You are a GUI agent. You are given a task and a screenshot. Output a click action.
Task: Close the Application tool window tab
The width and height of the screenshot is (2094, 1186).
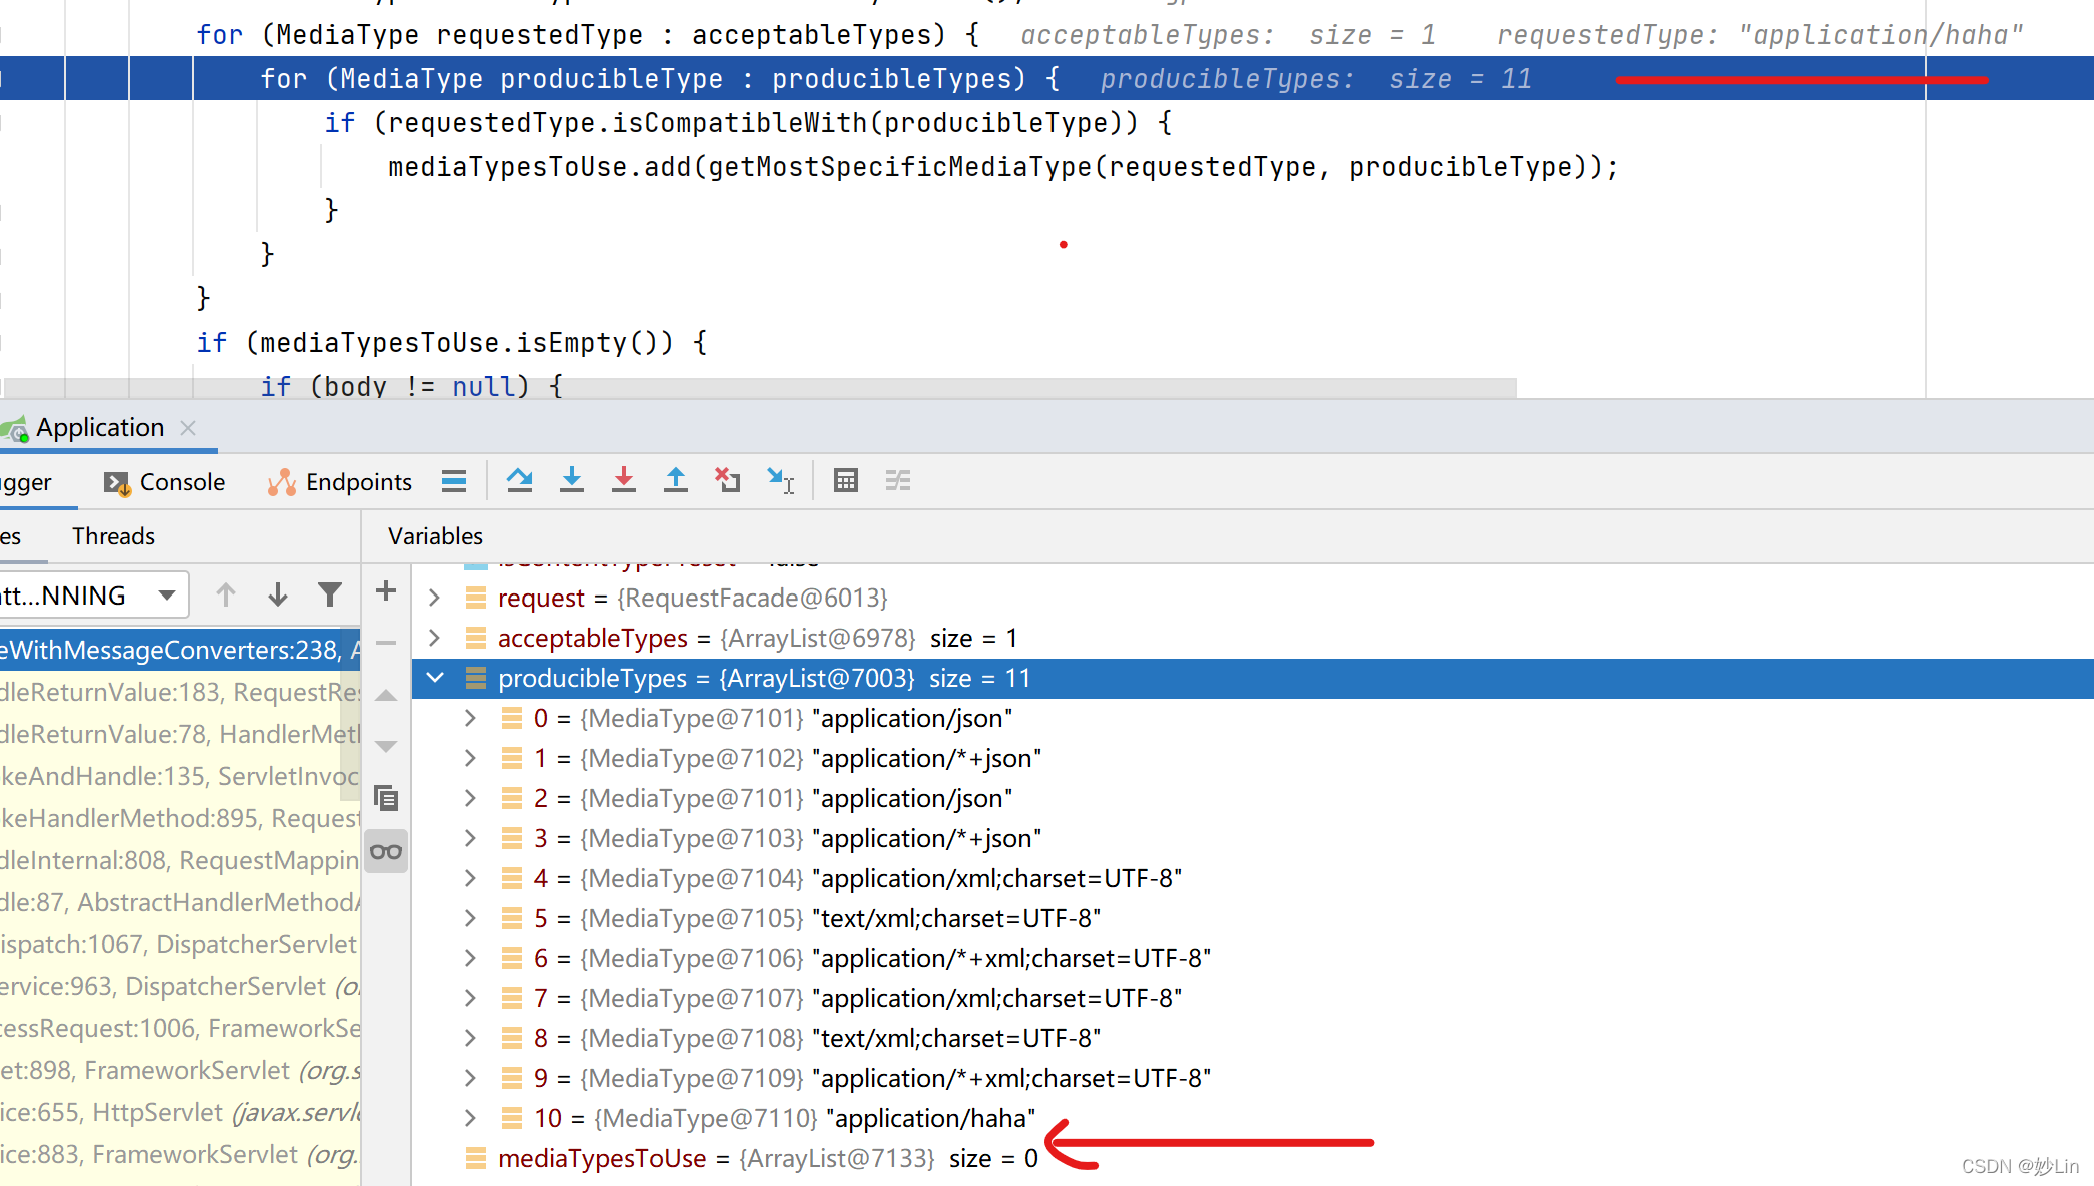[x=187, y=427]
